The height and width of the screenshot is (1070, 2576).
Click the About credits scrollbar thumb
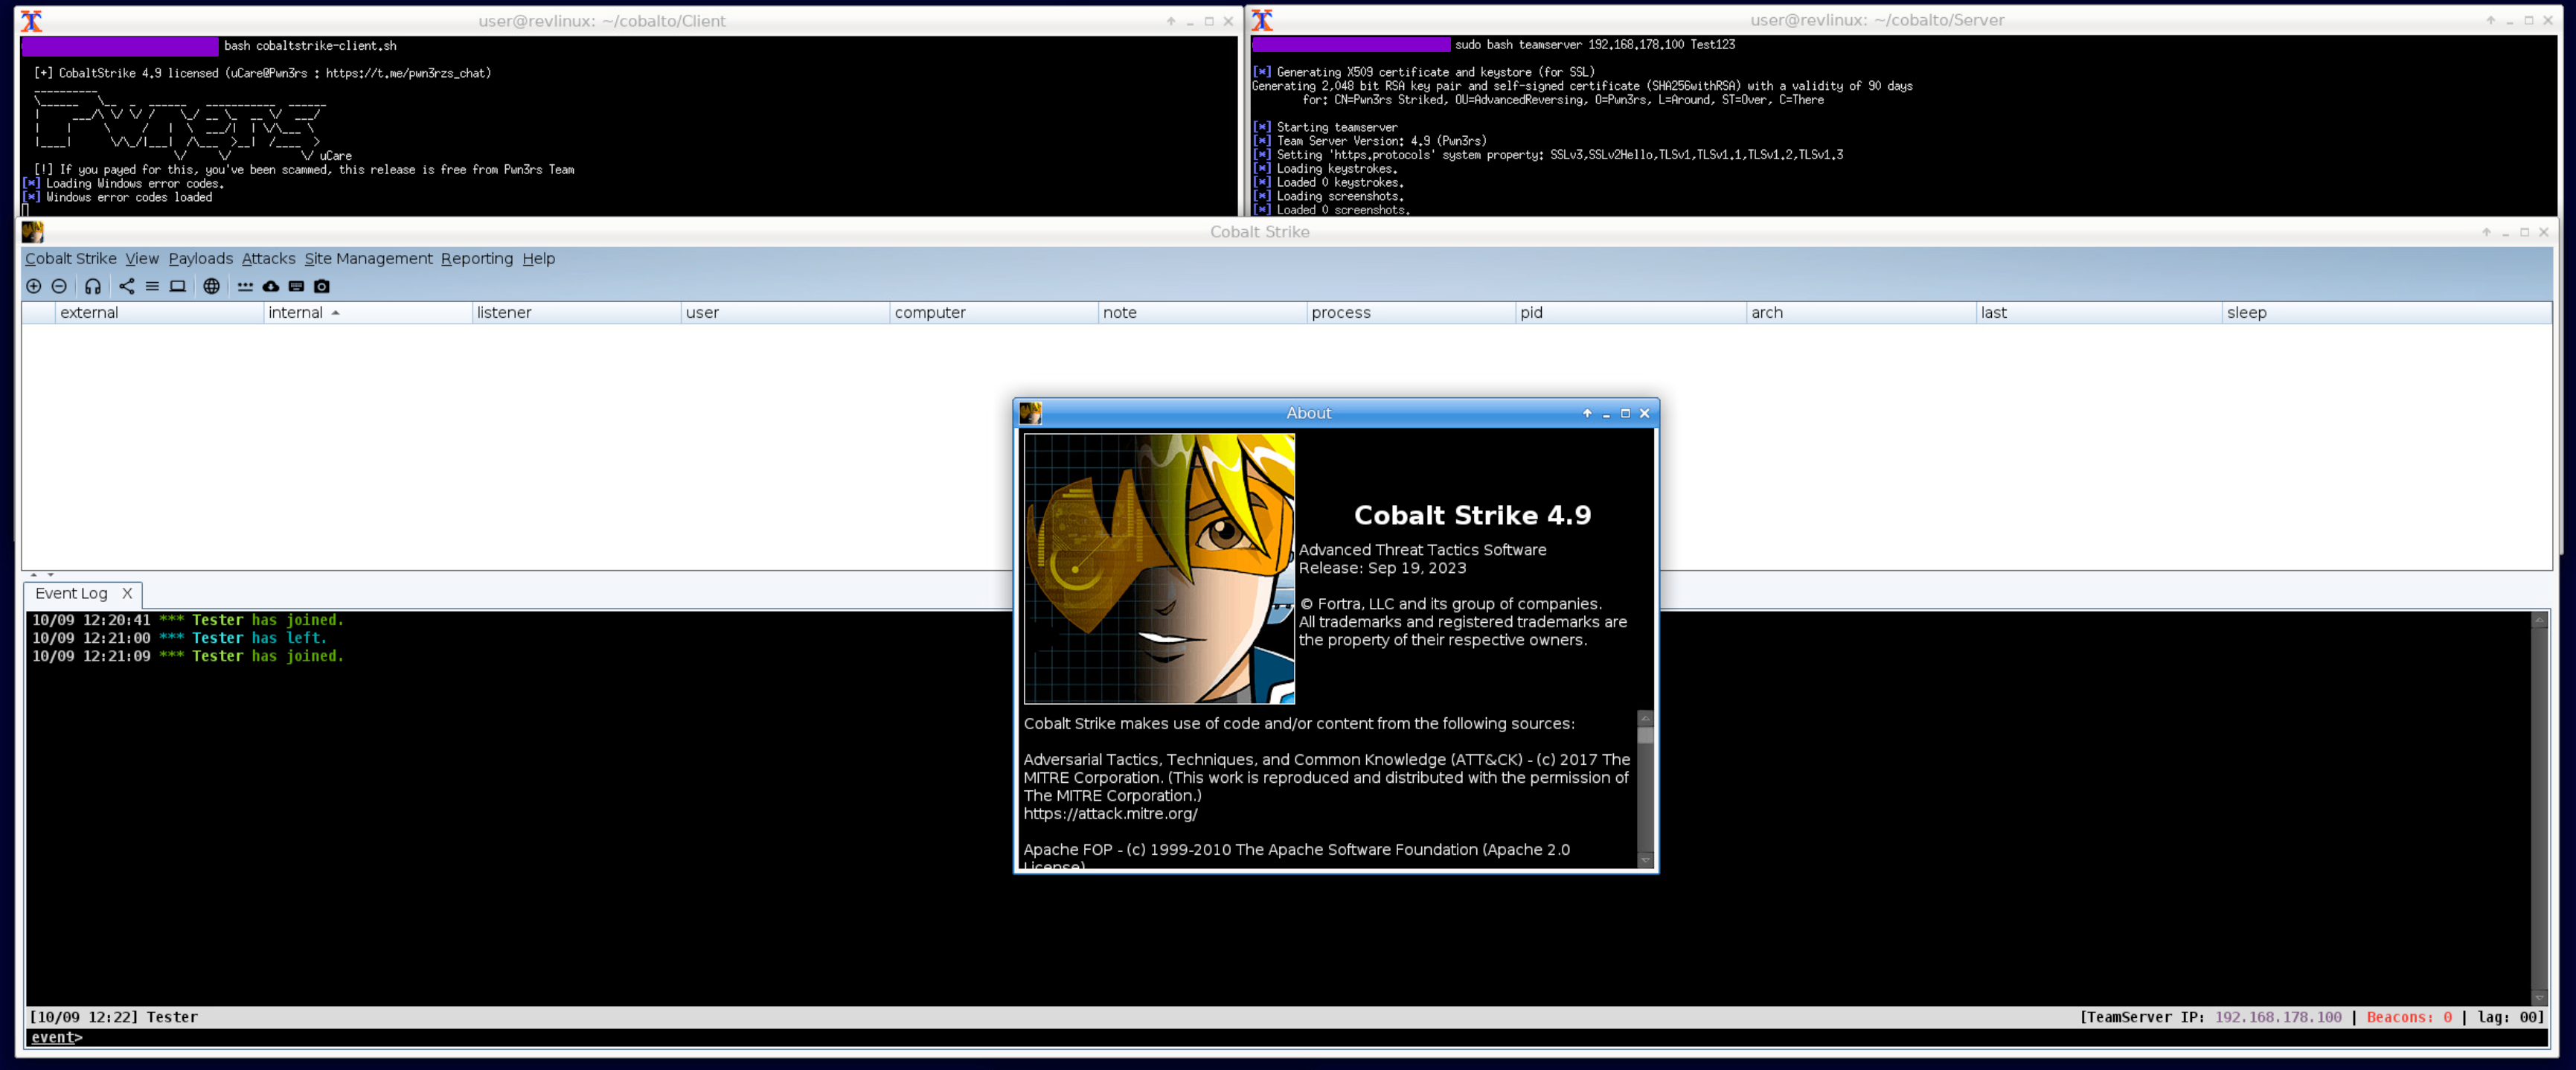point(1645,735)
